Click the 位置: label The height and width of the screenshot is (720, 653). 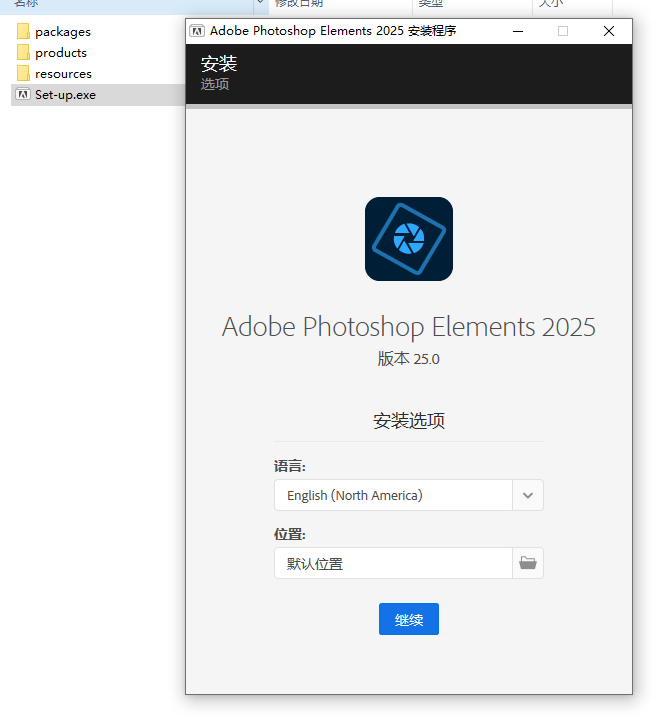coord(290,534)
